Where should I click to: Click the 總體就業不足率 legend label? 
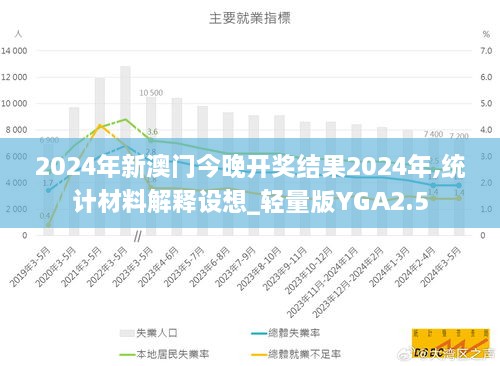[304, 354]
